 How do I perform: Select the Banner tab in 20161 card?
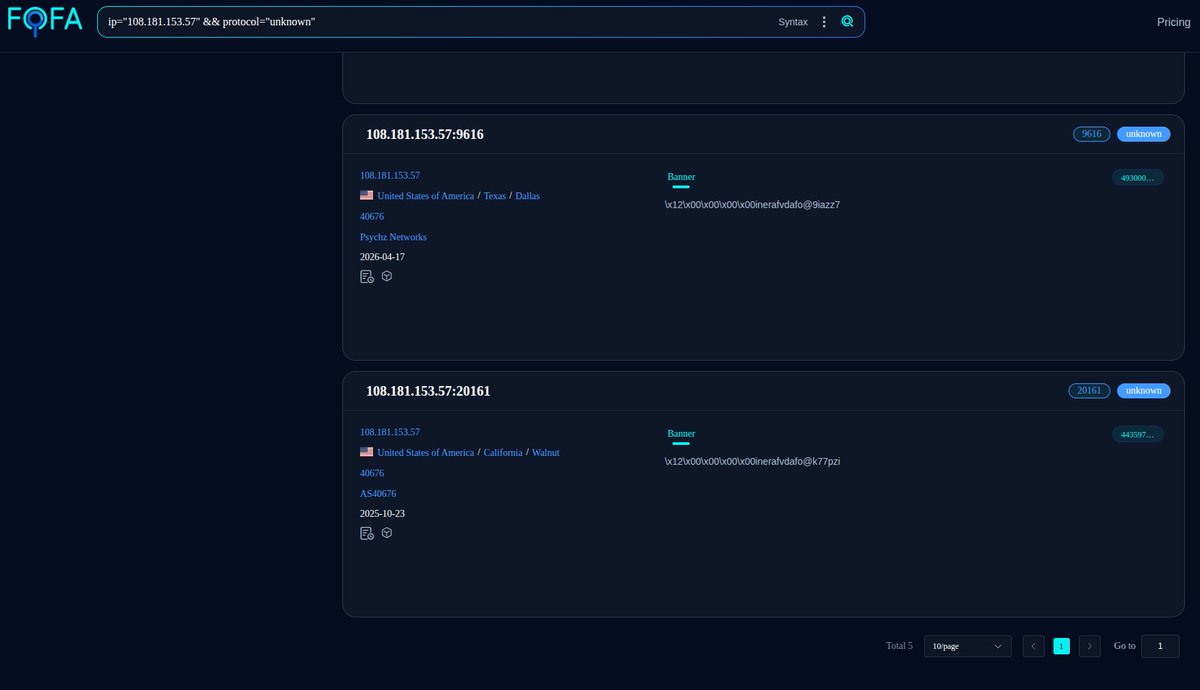click(x=681, y=435)
